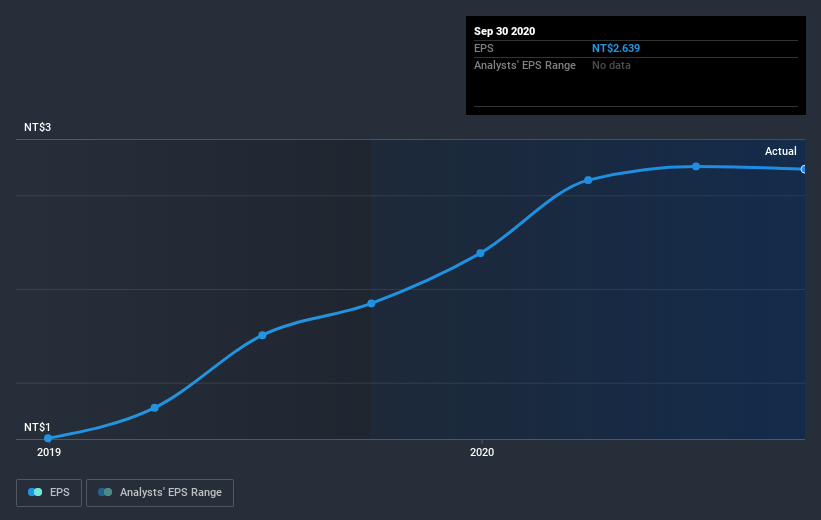Select the data point above 2020 tick
This screenshot has width=821, height=520.
pos(480,253)
